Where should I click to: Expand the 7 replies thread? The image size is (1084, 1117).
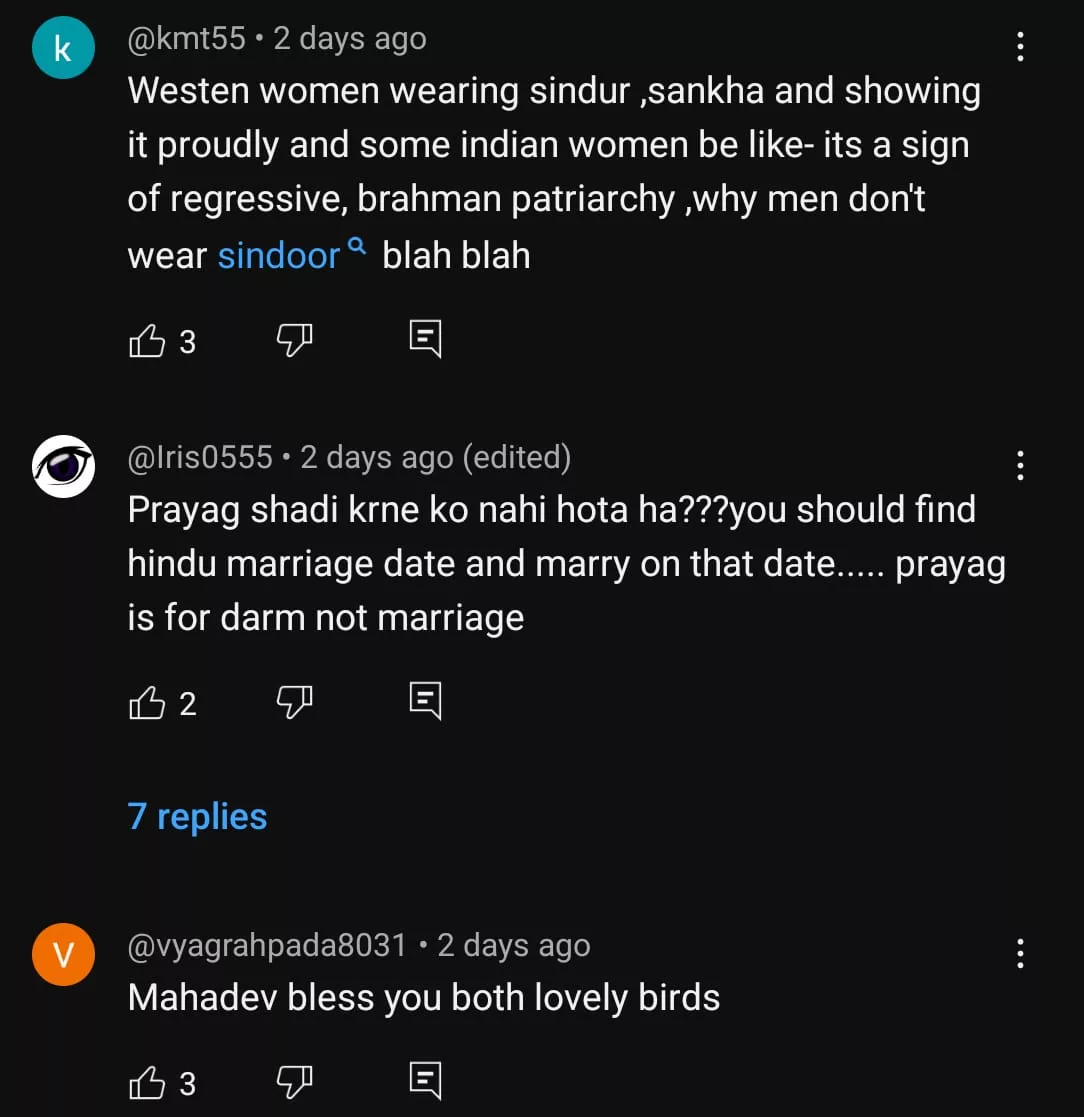197,817
